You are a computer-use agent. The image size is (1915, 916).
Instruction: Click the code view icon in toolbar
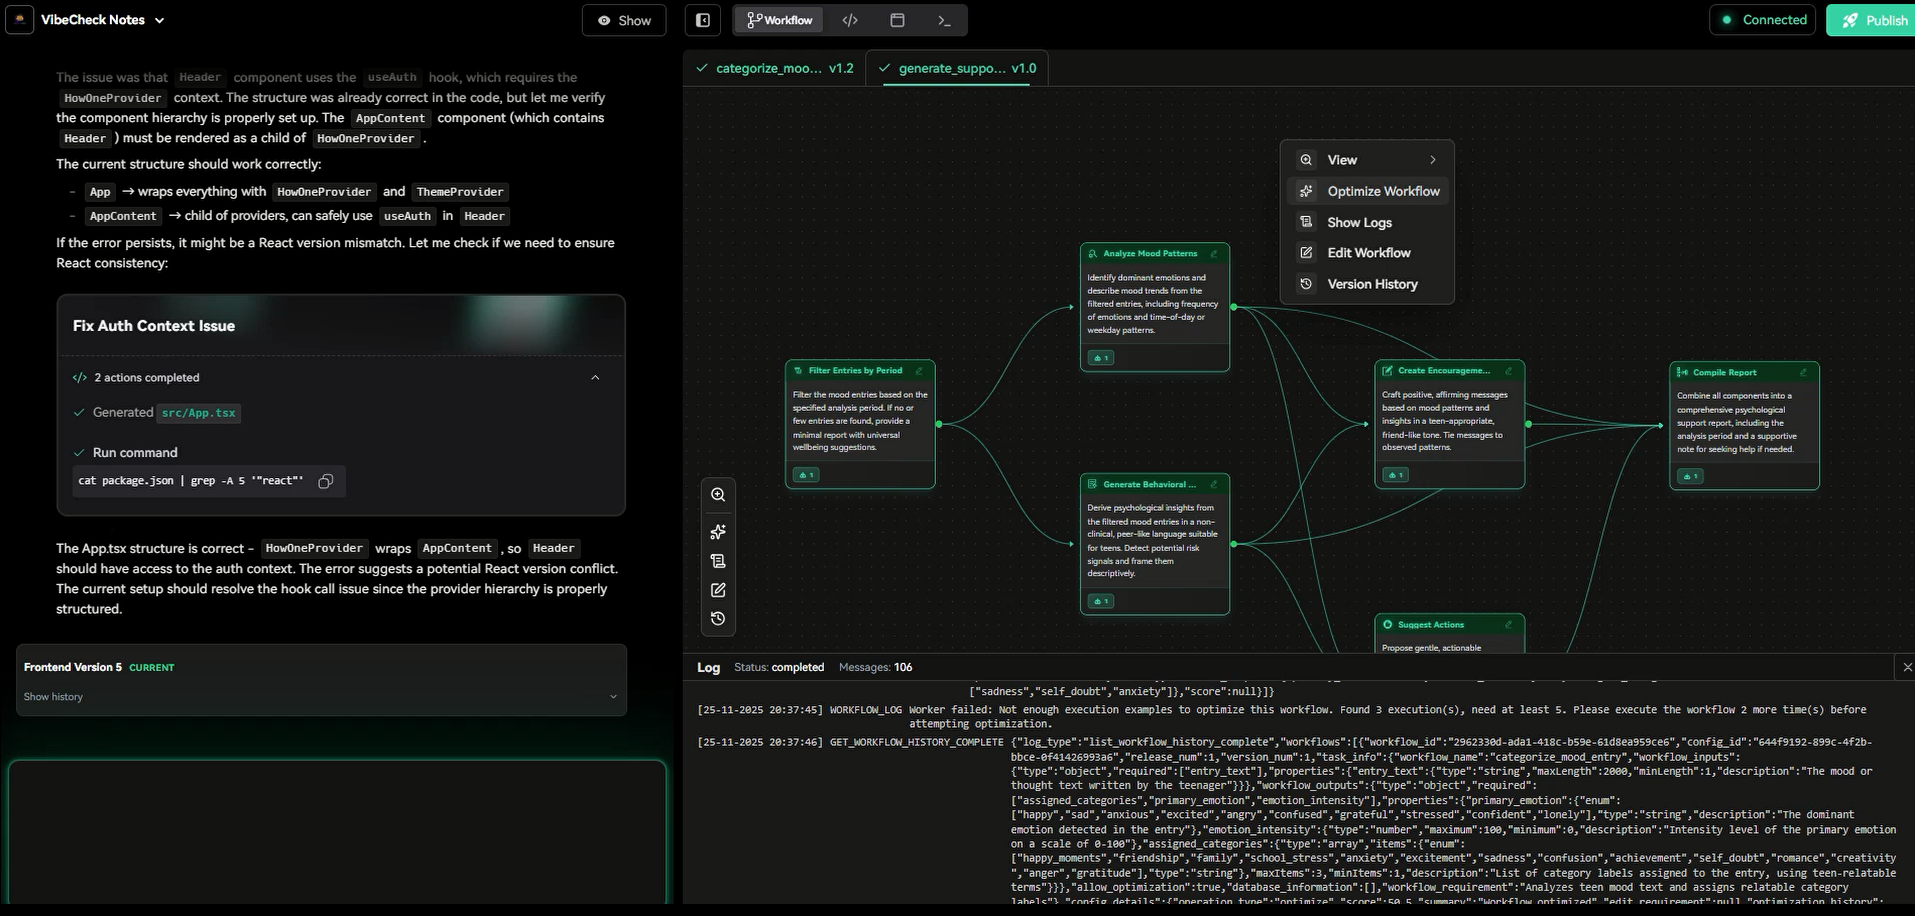tap(850, 20)
